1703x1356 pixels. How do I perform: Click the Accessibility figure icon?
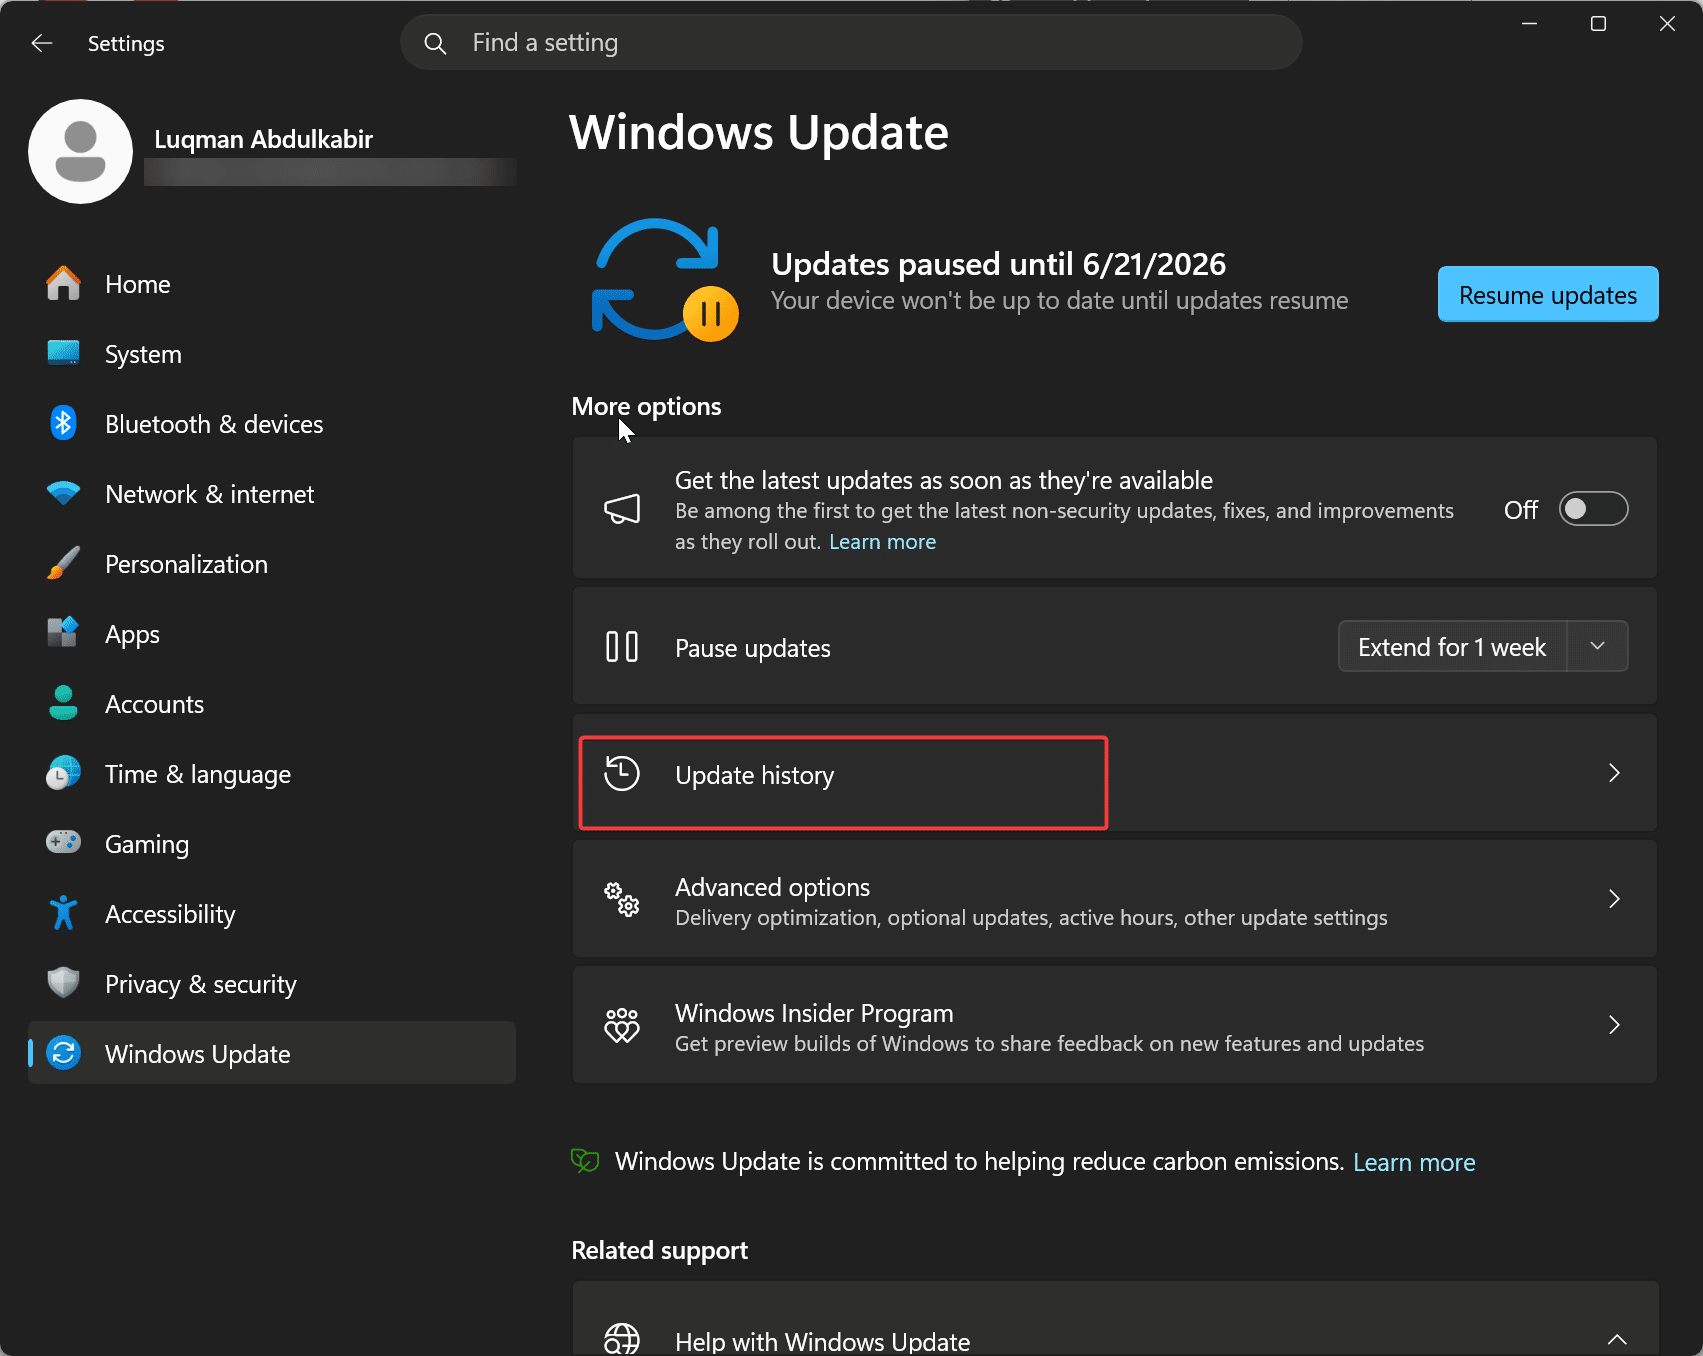point(63,913)
